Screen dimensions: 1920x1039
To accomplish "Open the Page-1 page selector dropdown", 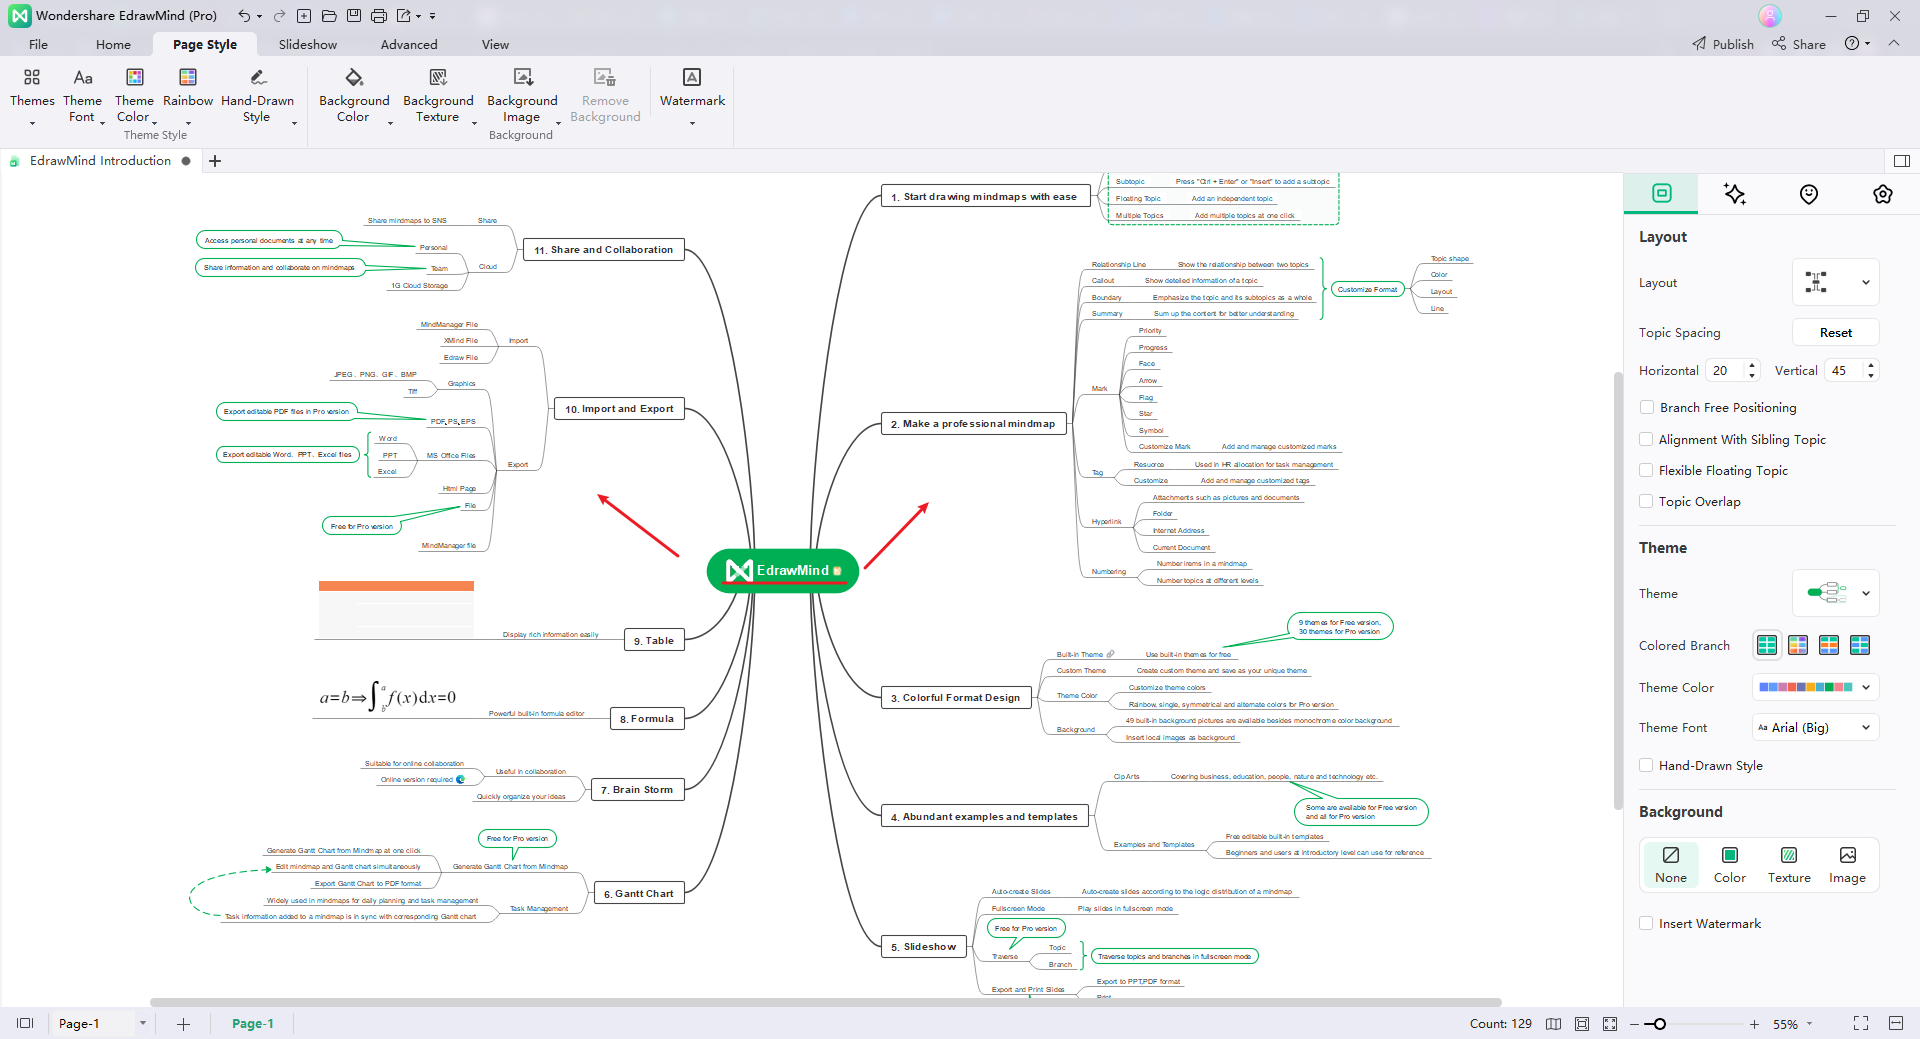I will 142,1023.
